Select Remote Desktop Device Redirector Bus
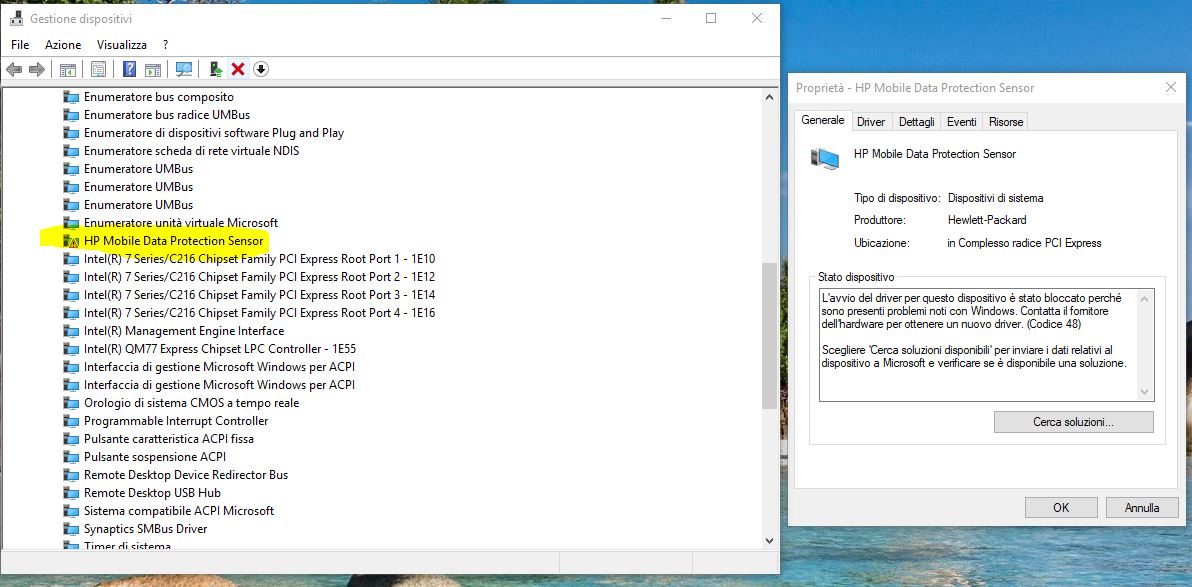This screenshot has height=587, width=1192. (x=186, y=474)
